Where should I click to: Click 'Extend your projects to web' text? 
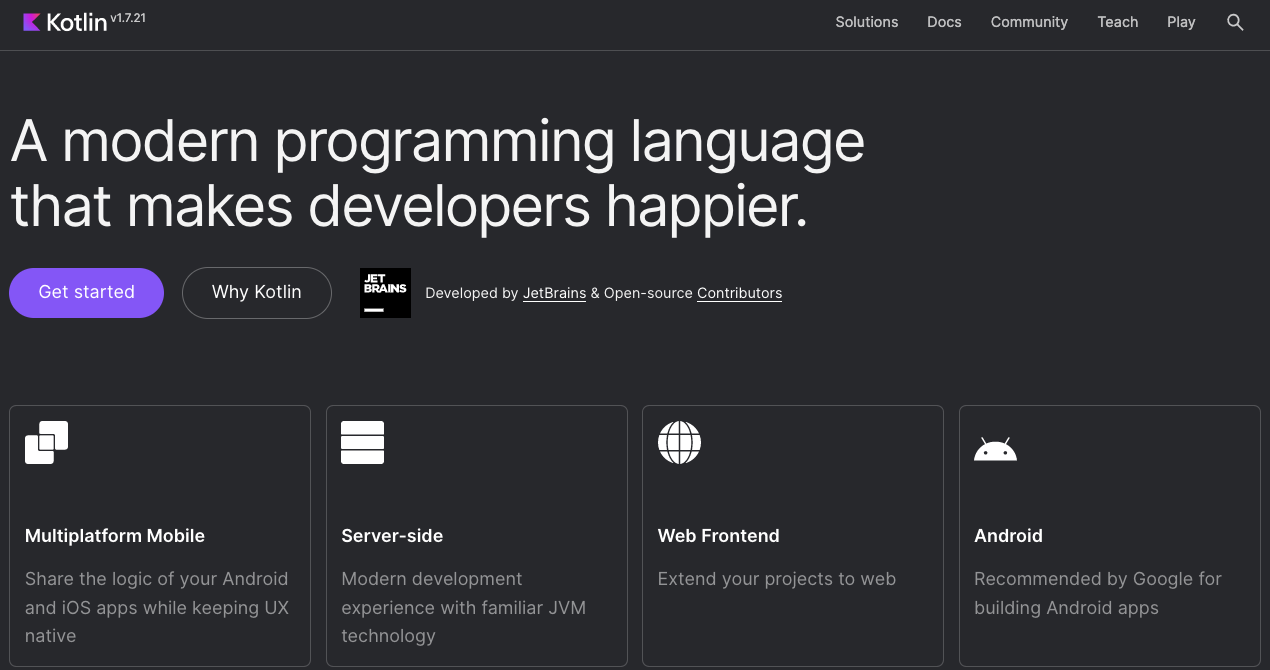[x=777, y=579]
